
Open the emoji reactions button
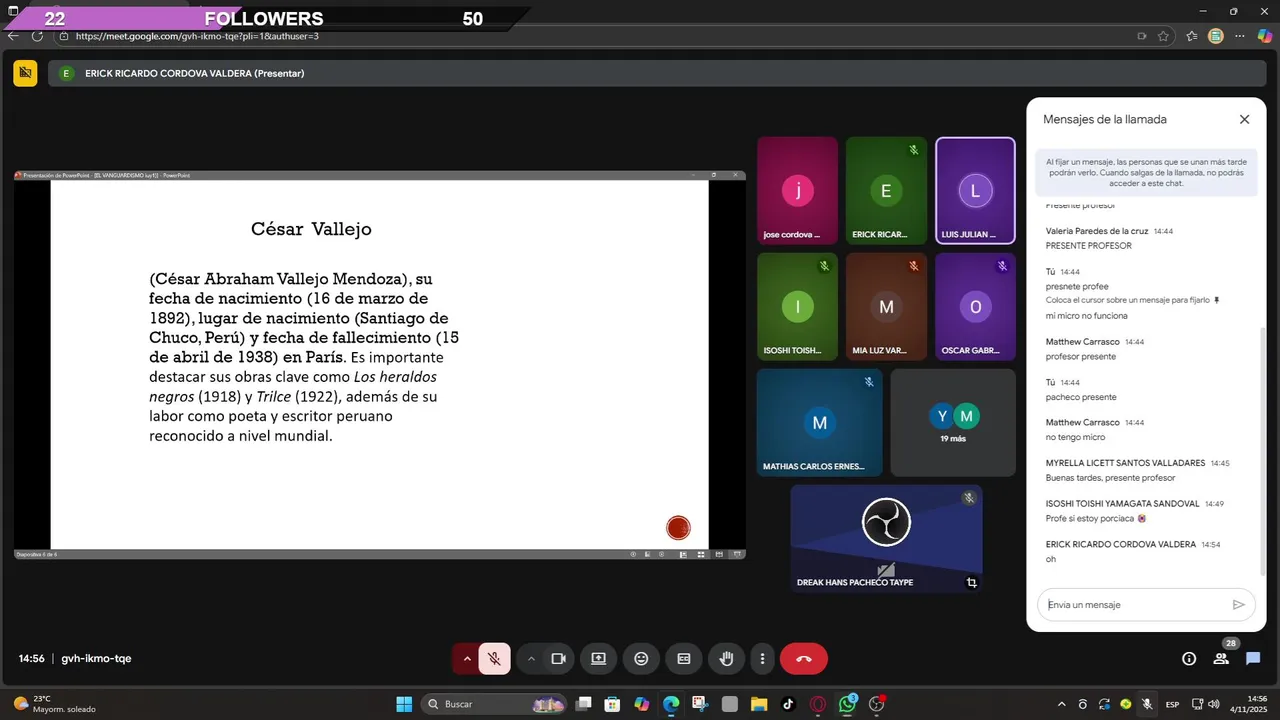641,658
